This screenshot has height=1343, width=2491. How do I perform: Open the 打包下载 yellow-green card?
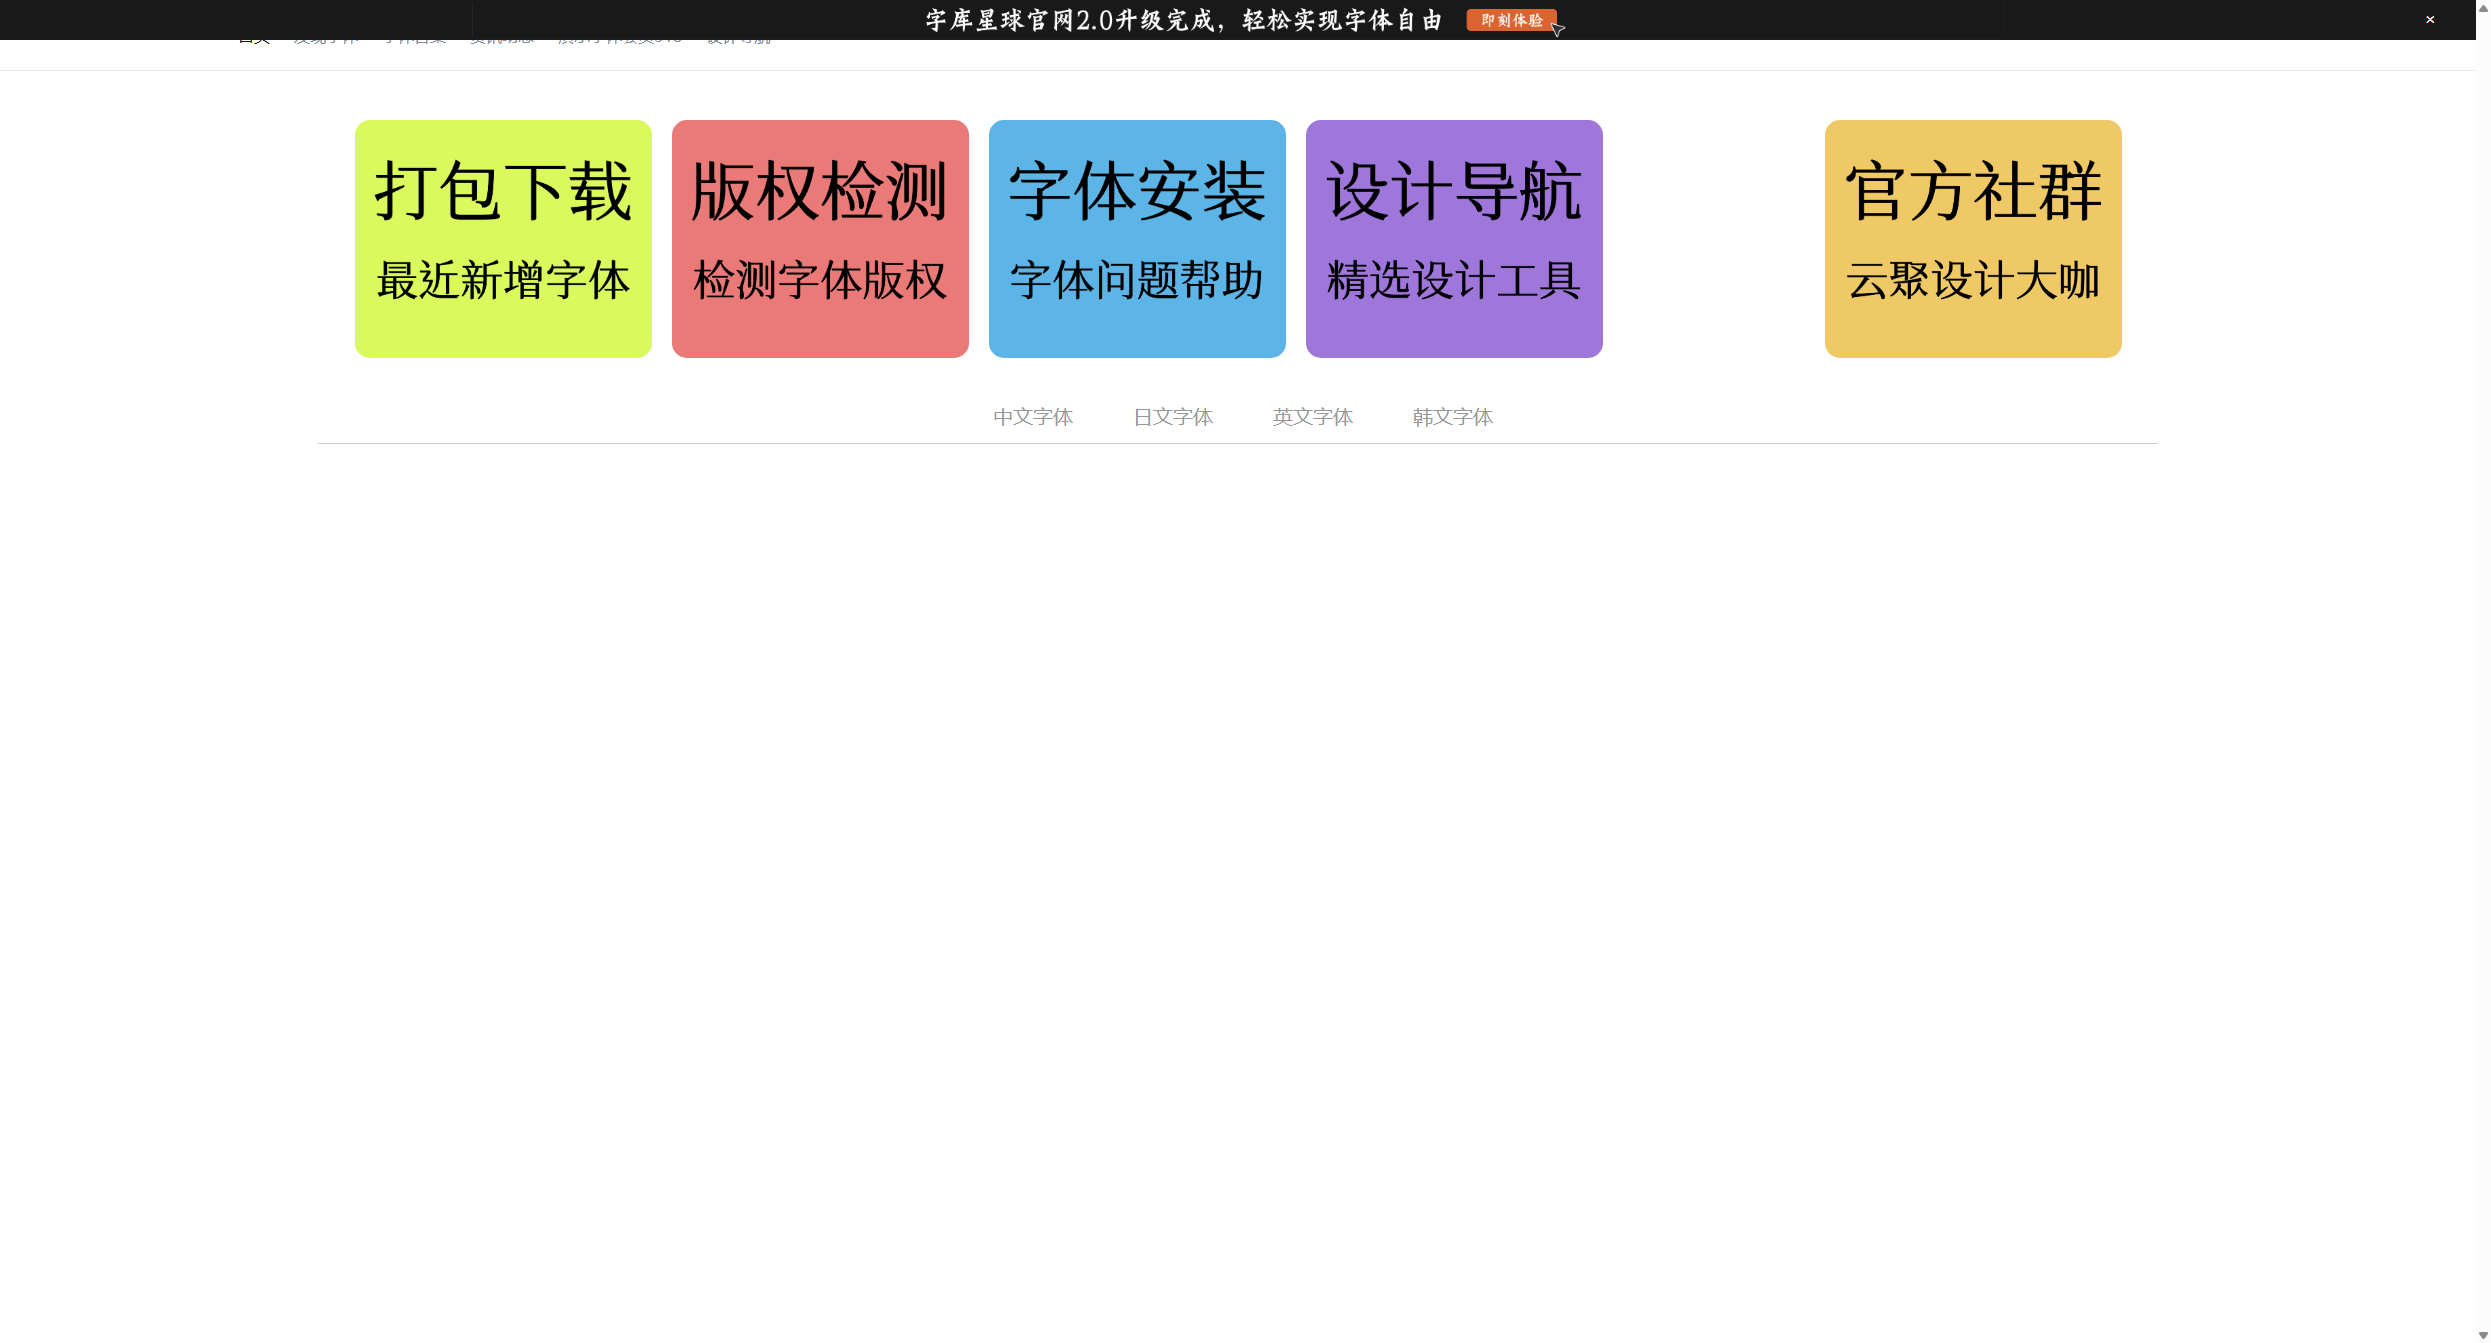[503, 239]
